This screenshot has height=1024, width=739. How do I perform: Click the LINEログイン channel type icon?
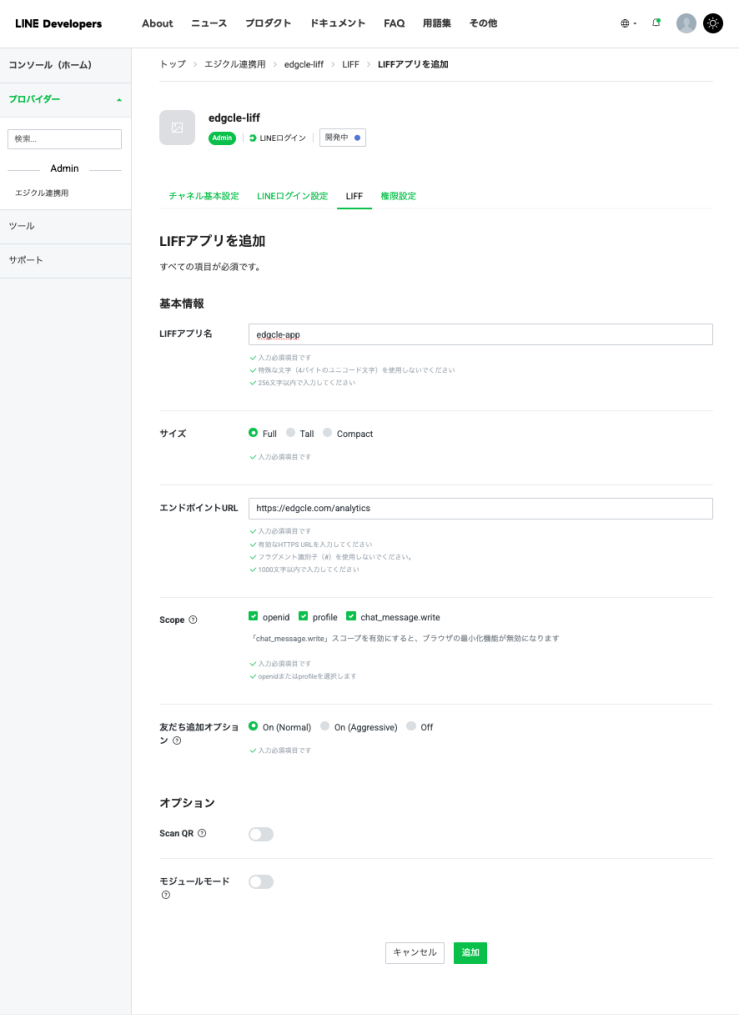253,138
